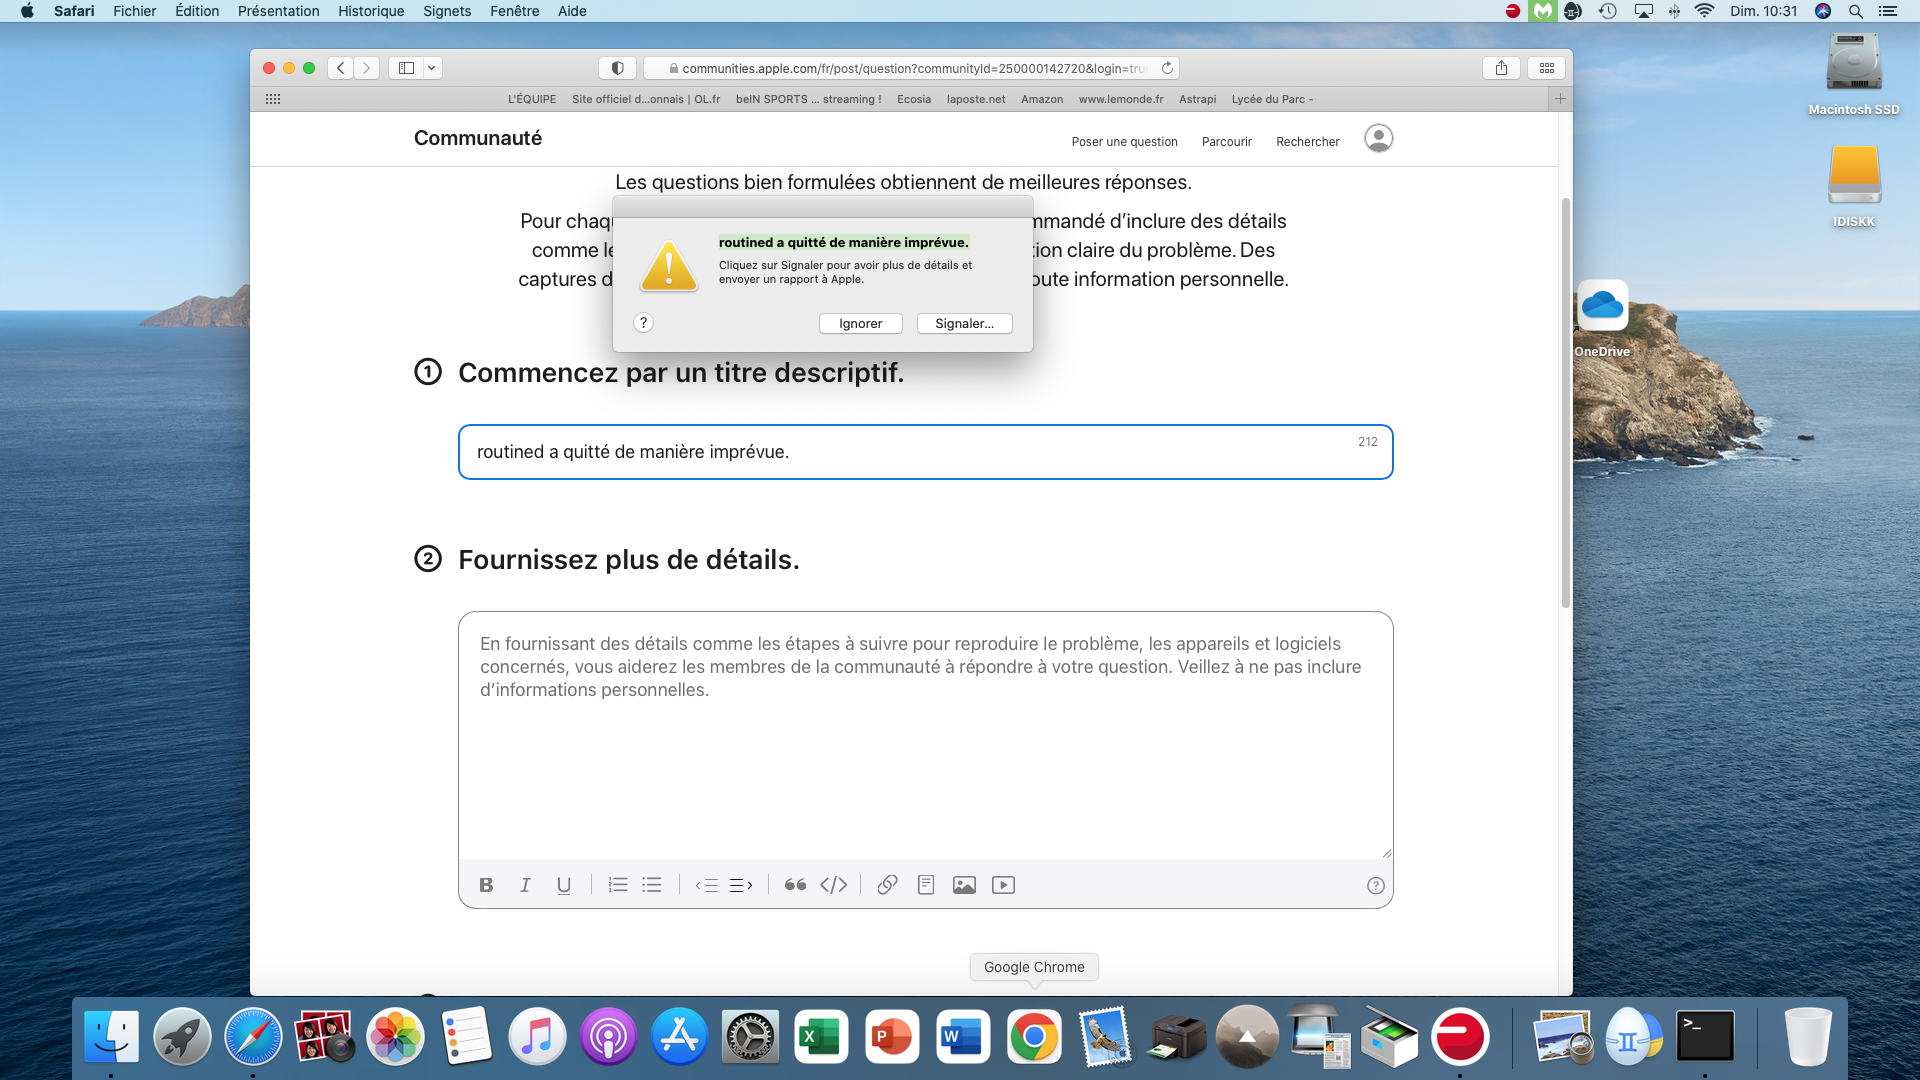
Task: Insert a code block
Action: pos(834,885)
